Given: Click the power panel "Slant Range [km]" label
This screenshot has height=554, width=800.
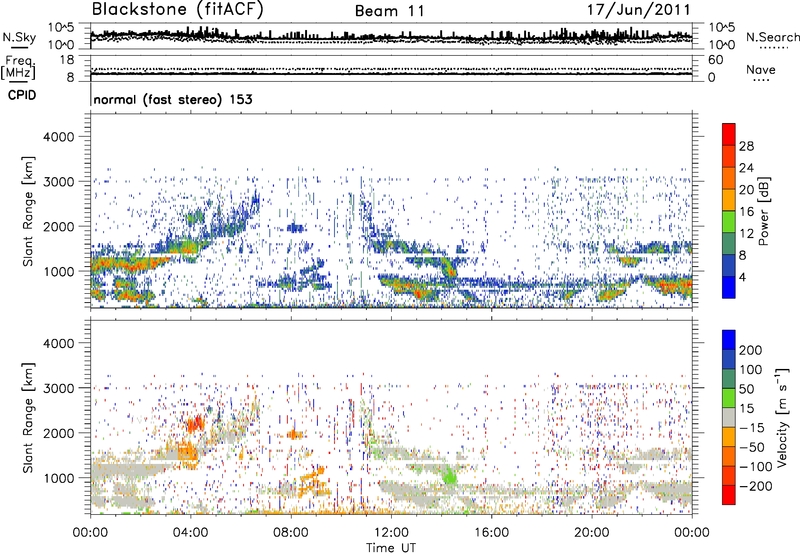Looking at the screenshot, I should pos(28,211).
